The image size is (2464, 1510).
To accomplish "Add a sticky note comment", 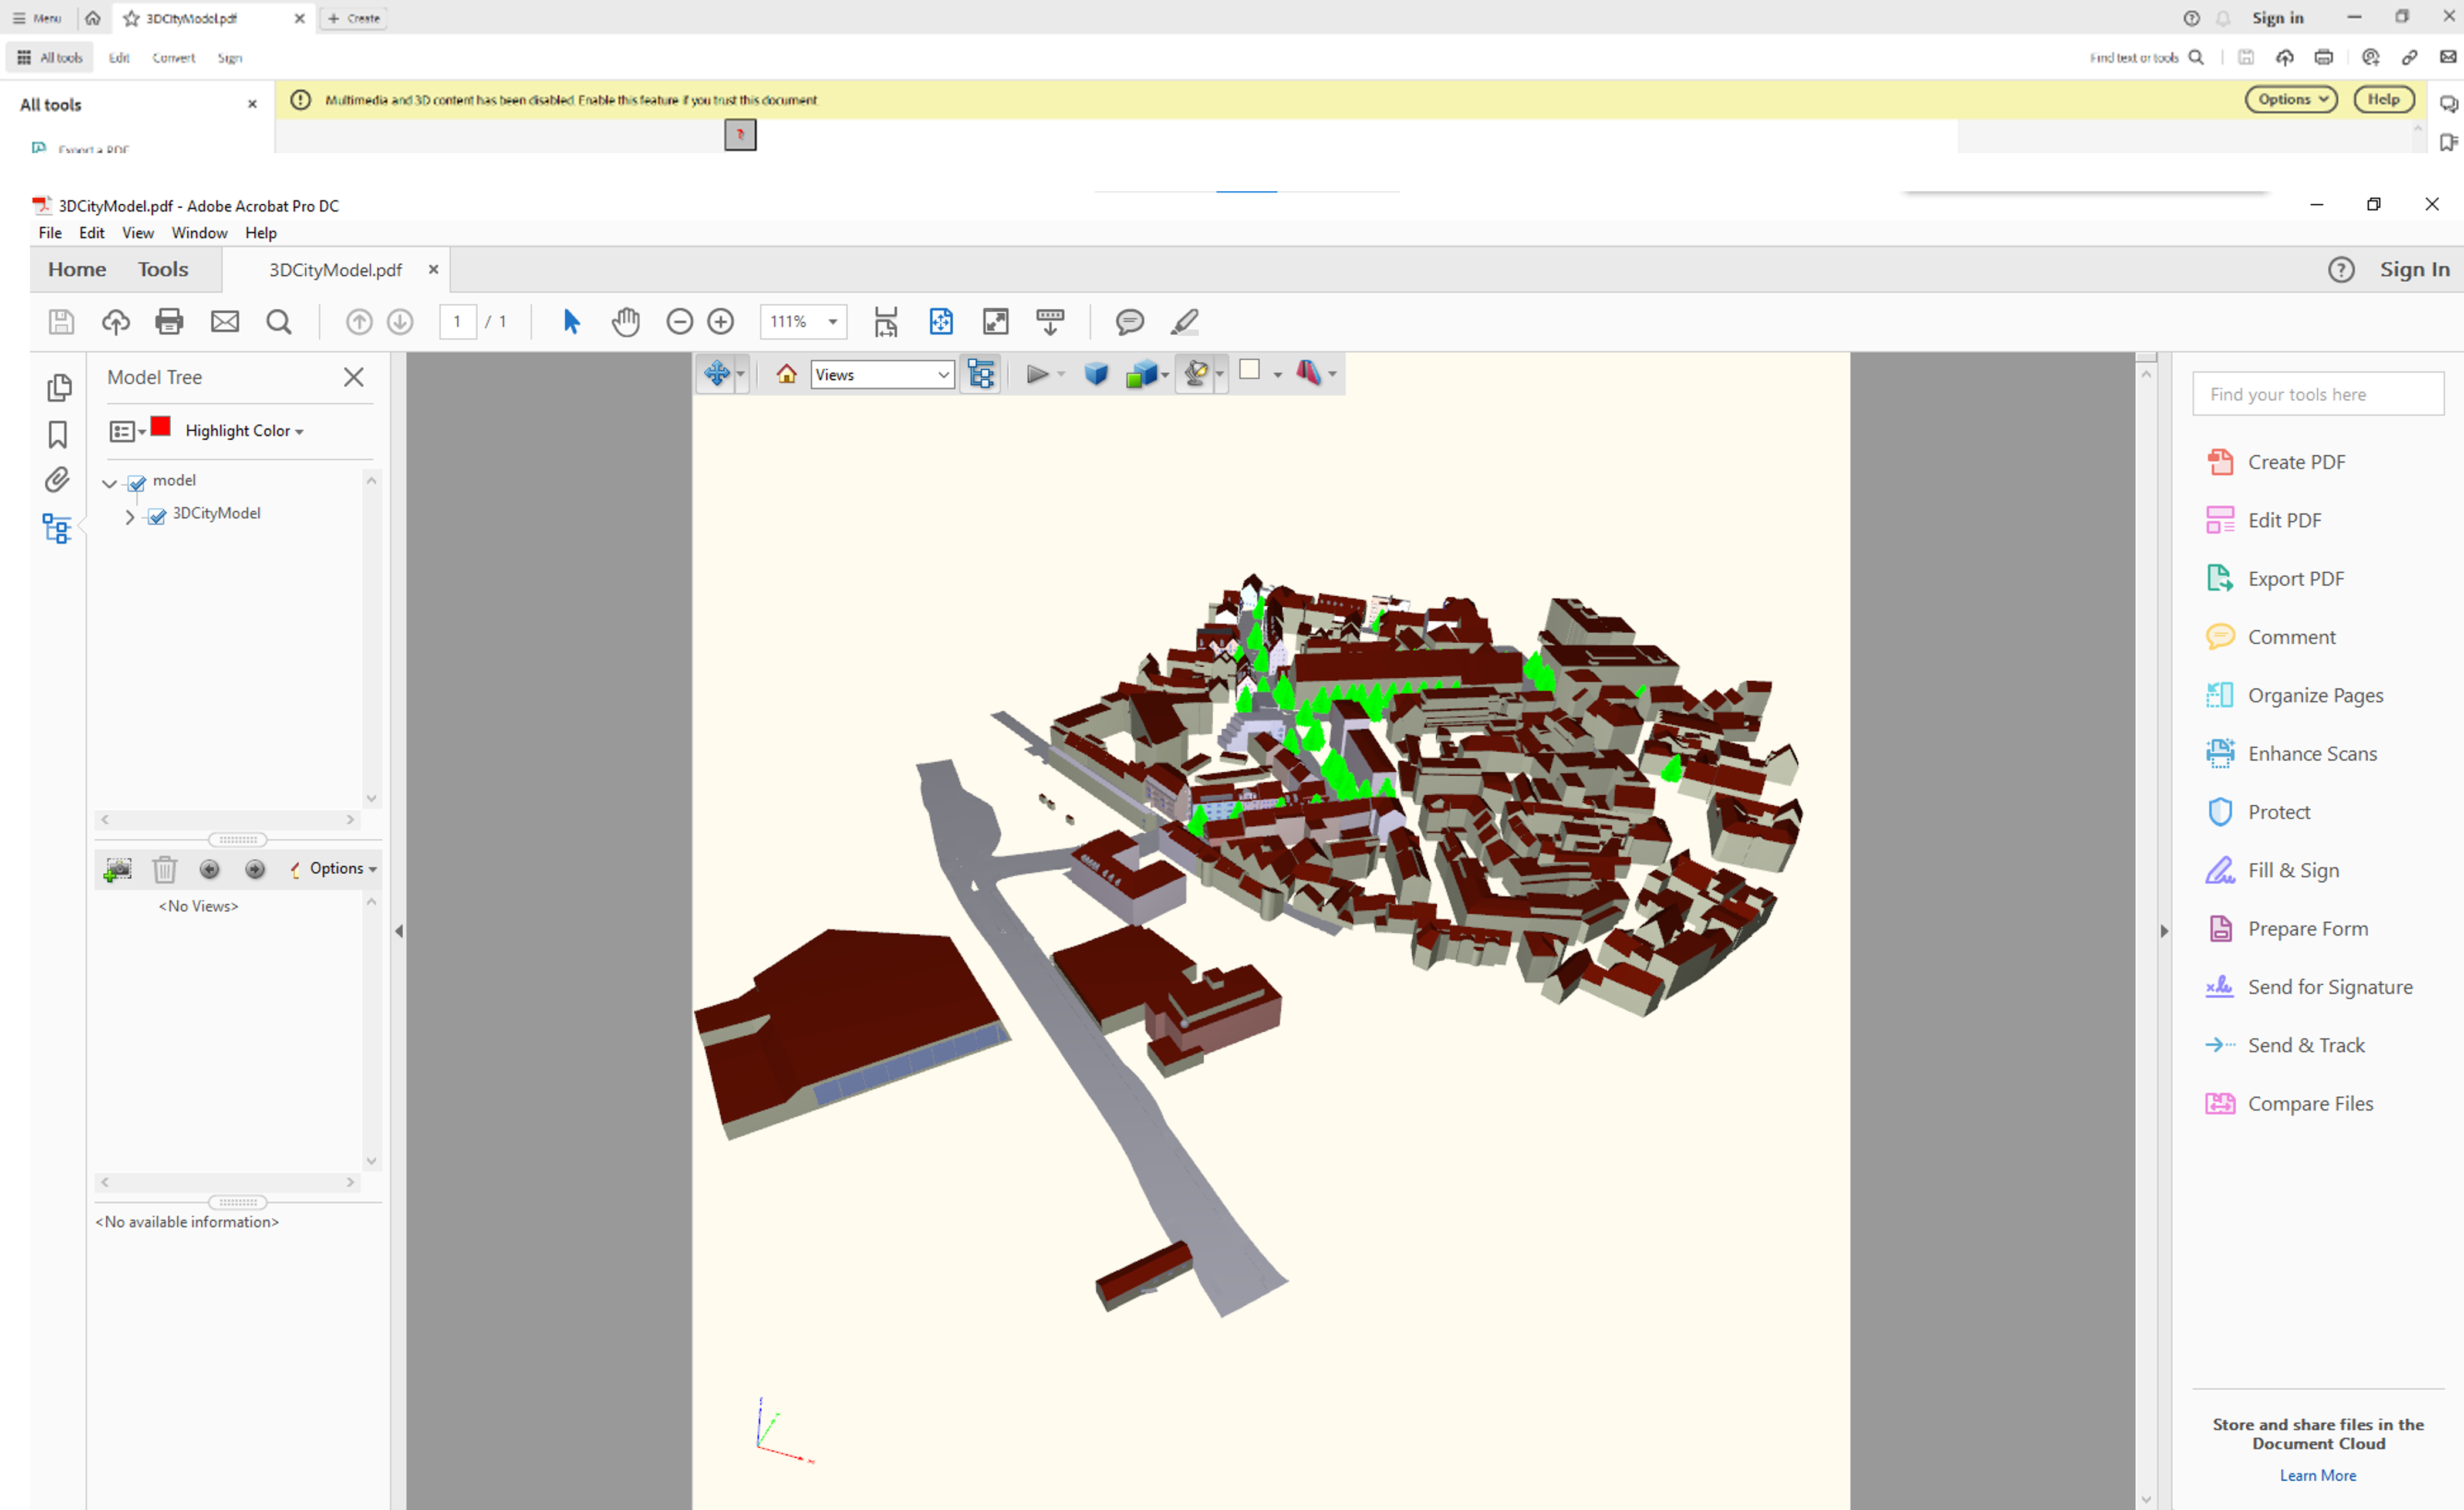I will 1130,321.
